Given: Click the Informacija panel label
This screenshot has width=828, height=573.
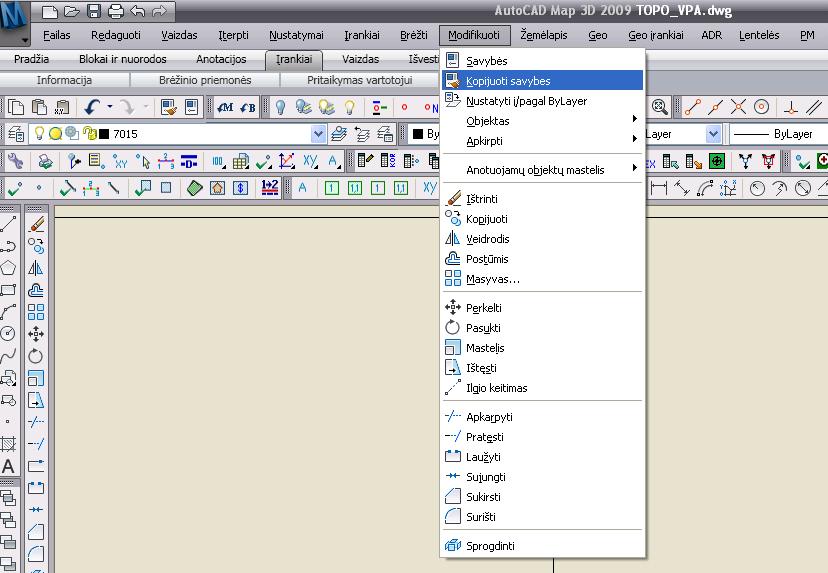Looking at the screenshot, I should click(64, 80).
